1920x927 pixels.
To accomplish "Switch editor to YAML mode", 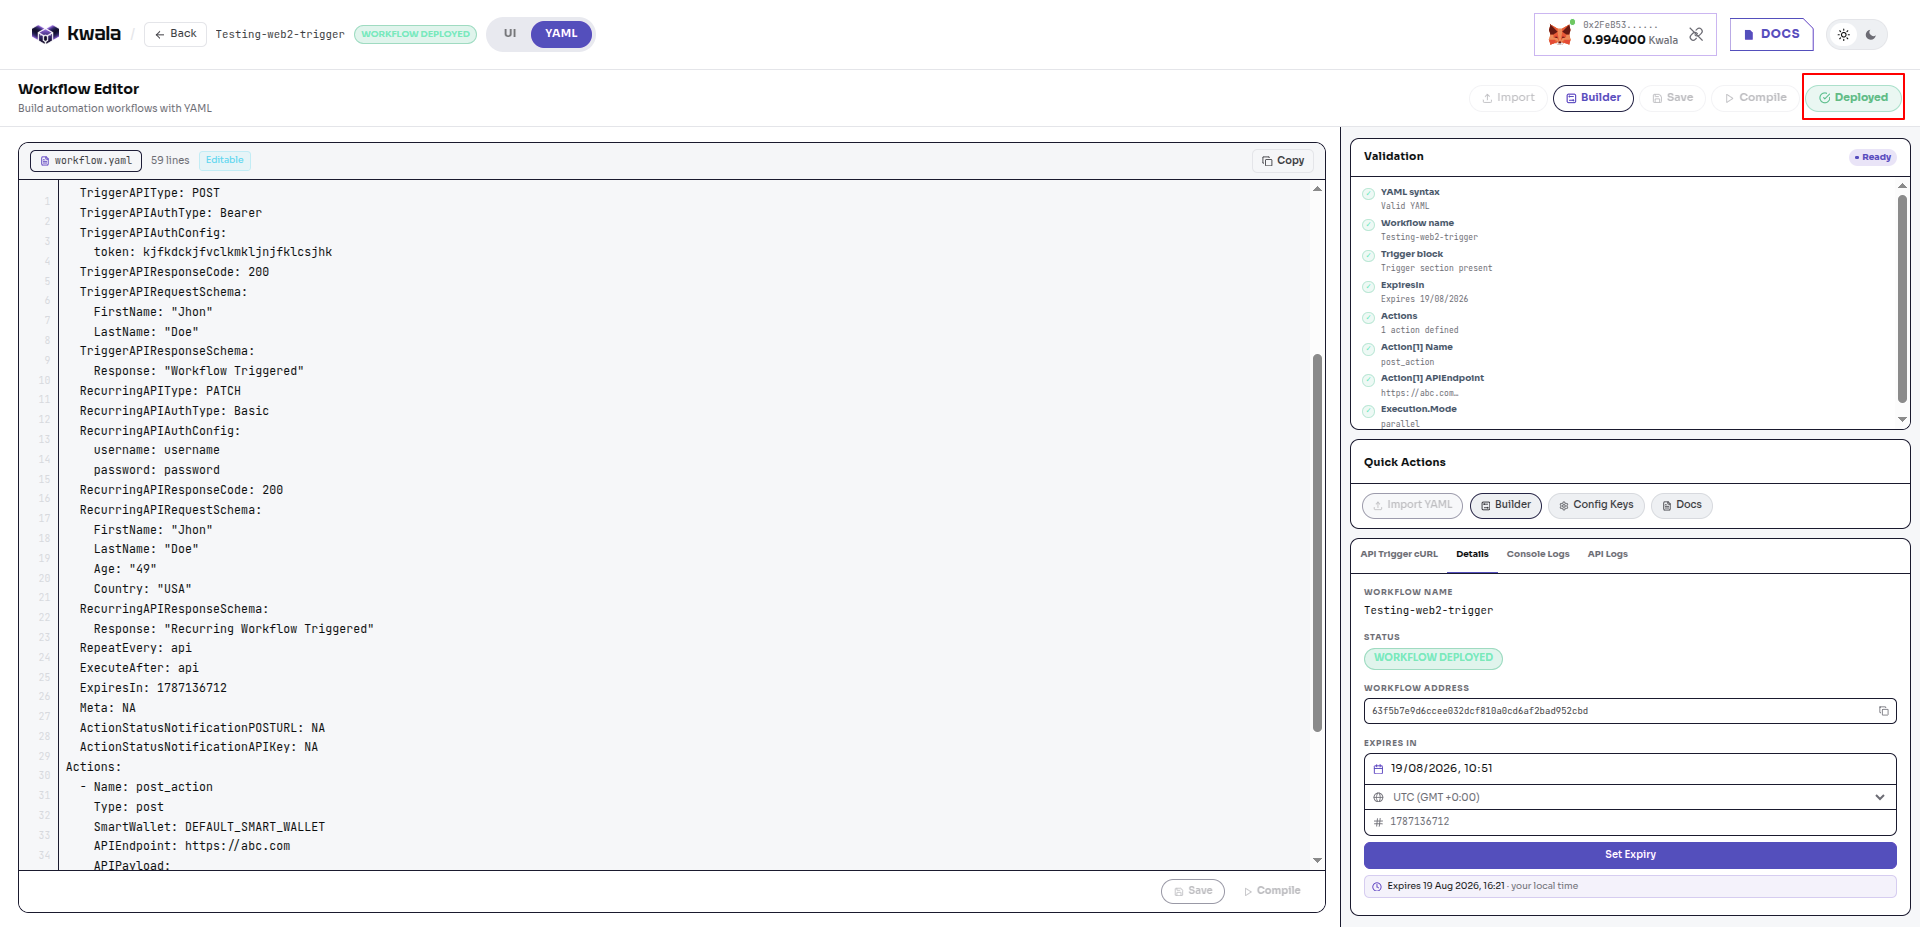I will click(561, 34).
